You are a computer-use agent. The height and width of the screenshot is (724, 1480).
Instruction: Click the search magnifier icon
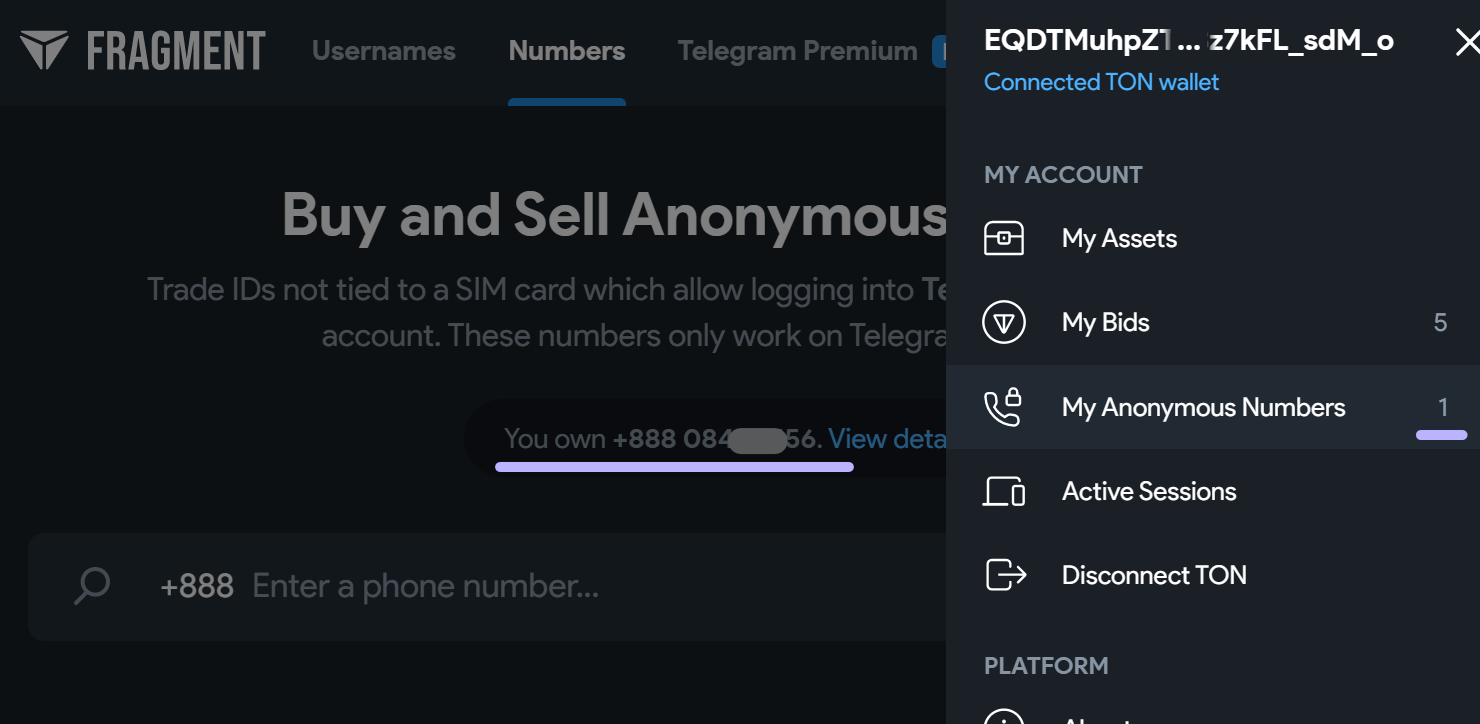tap(91, 586)
